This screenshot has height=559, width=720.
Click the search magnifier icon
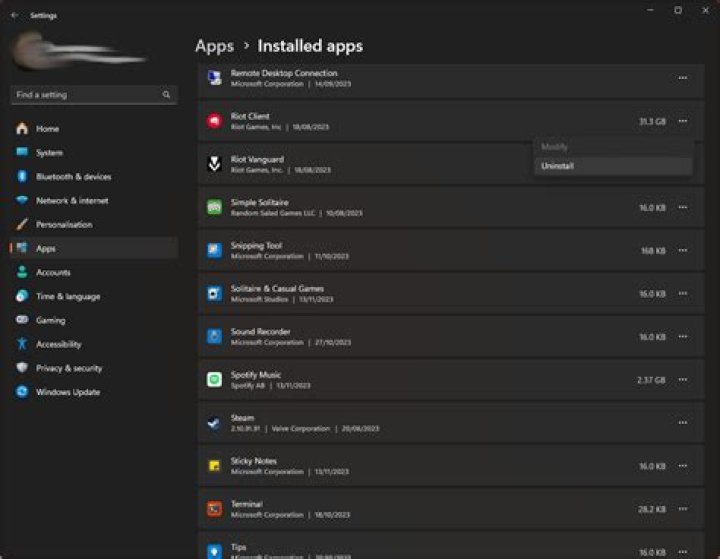coord(166,95)
